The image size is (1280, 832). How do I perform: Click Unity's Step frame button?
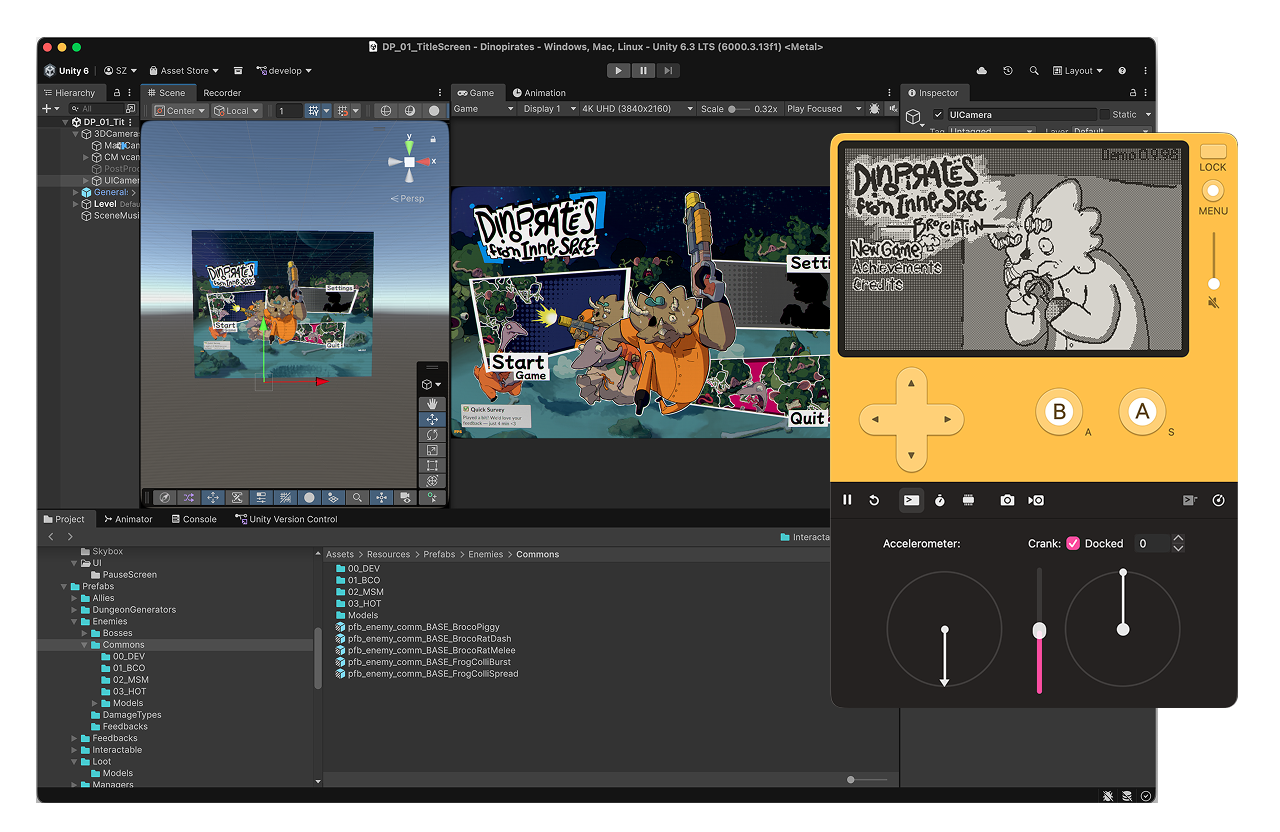tap(668, 70)
